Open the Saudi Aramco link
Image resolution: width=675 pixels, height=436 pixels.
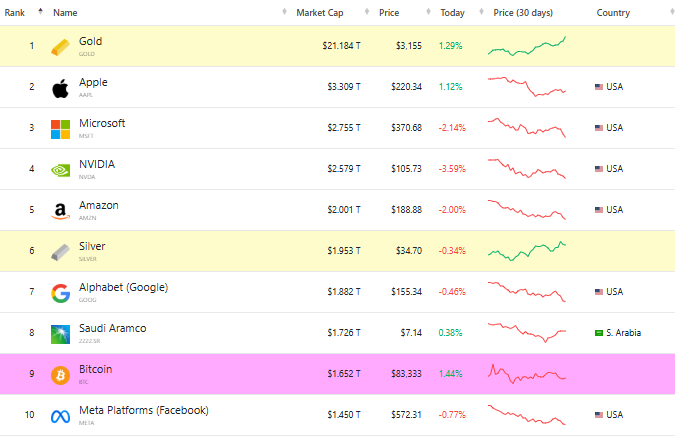click(x=112, y=328)
